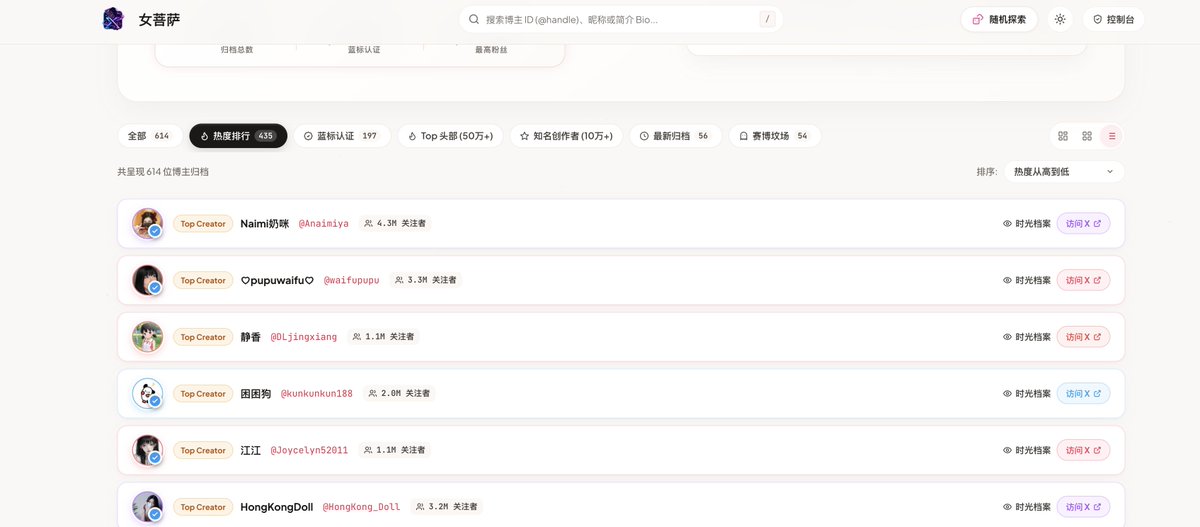The image size is (1200, 527).
Task: Open the @DLjingxiang handle link
Action: 304,337
